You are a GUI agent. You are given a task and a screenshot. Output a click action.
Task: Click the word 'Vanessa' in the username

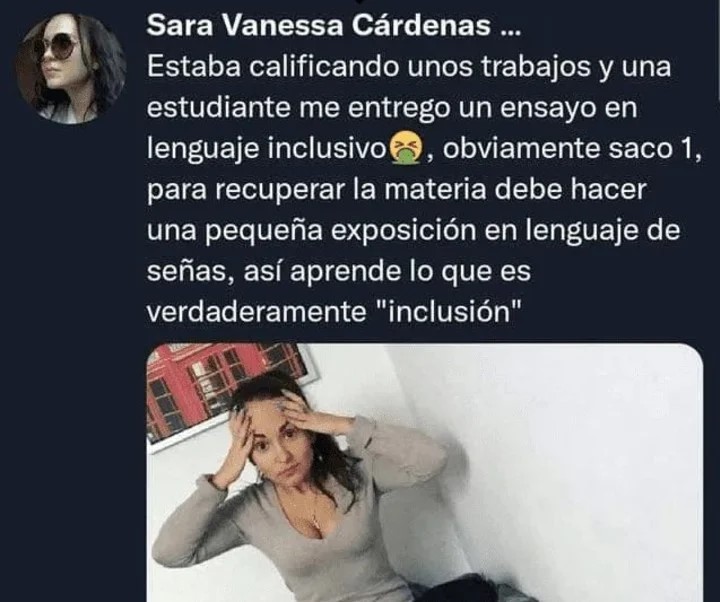pos(285,25)
